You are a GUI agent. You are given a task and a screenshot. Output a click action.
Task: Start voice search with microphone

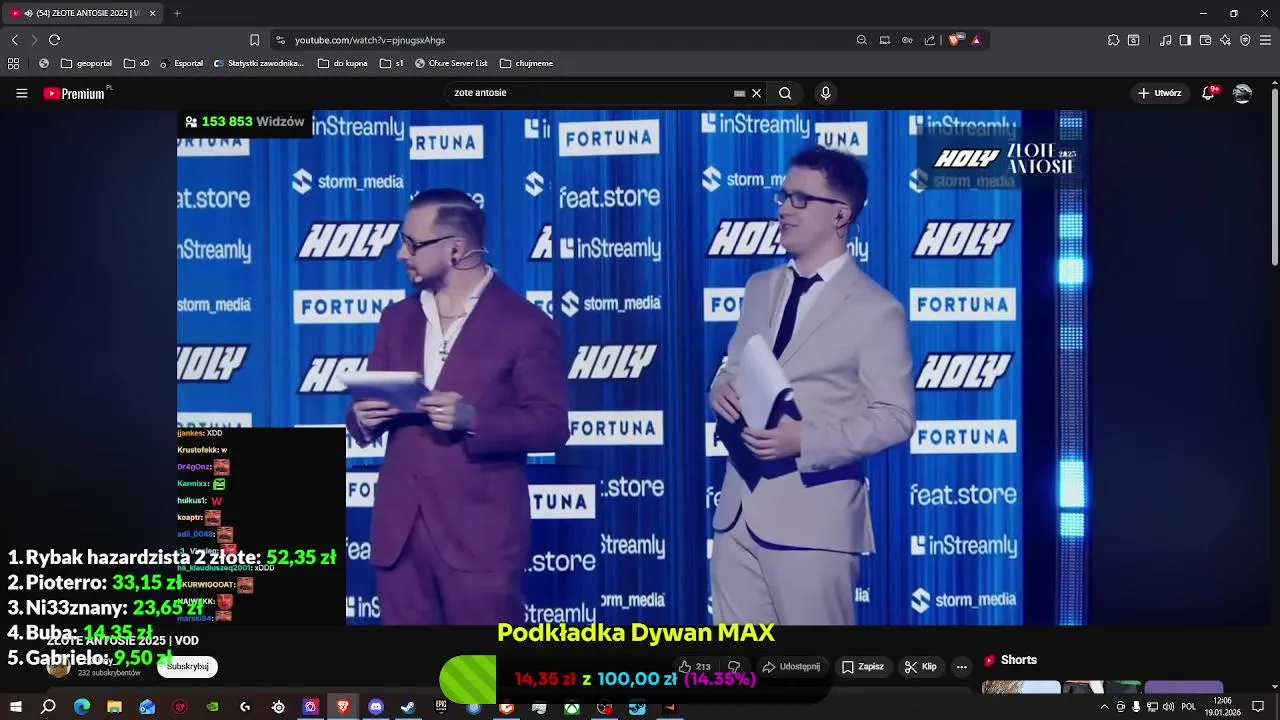[x=825, y=93]
